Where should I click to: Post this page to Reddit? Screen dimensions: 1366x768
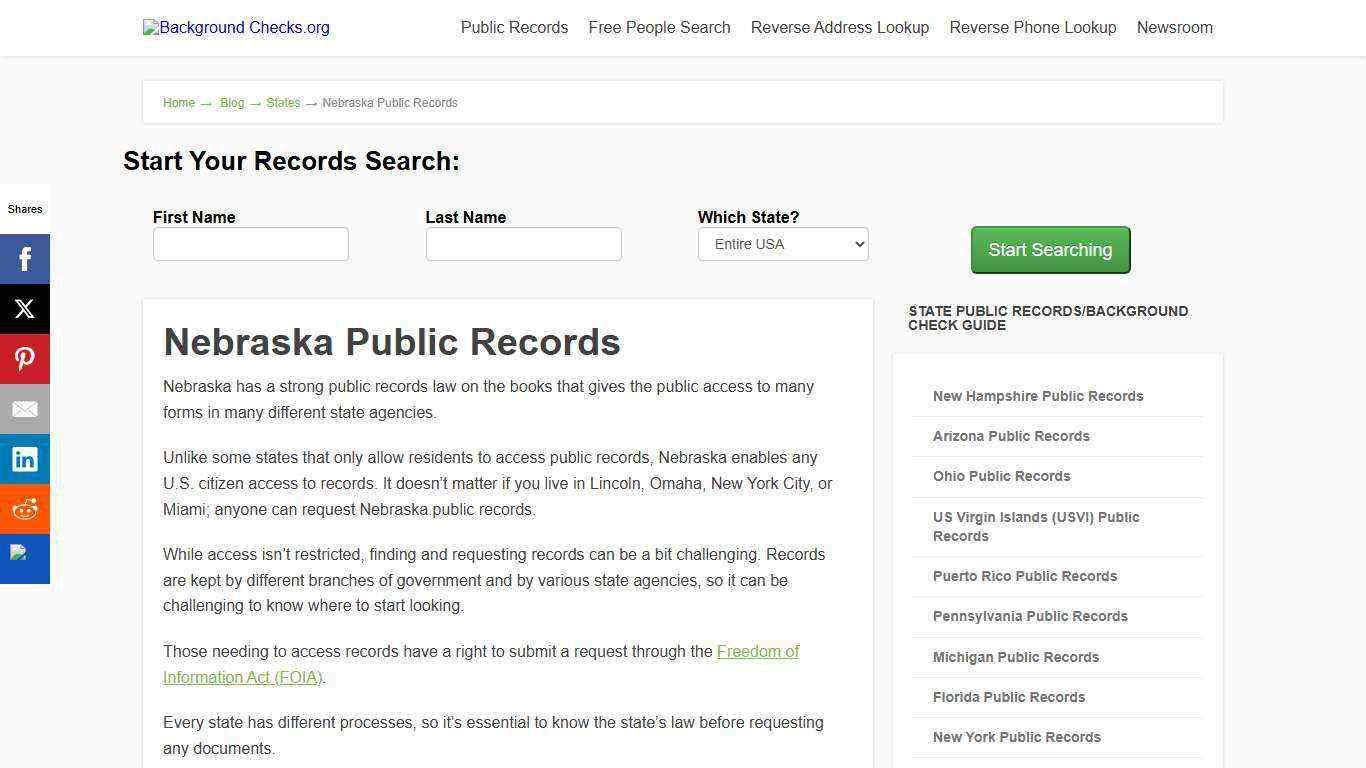(x=25, y=508)
